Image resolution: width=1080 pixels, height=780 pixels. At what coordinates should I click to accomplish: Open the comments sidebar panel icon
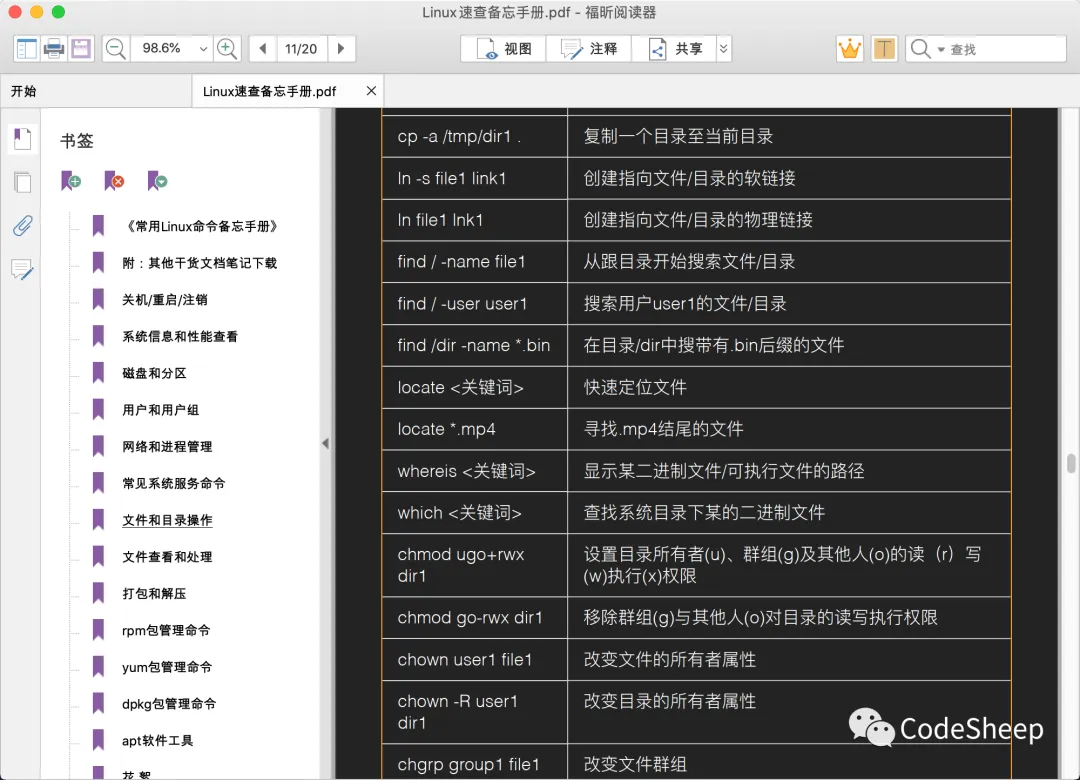pos(22,269)
